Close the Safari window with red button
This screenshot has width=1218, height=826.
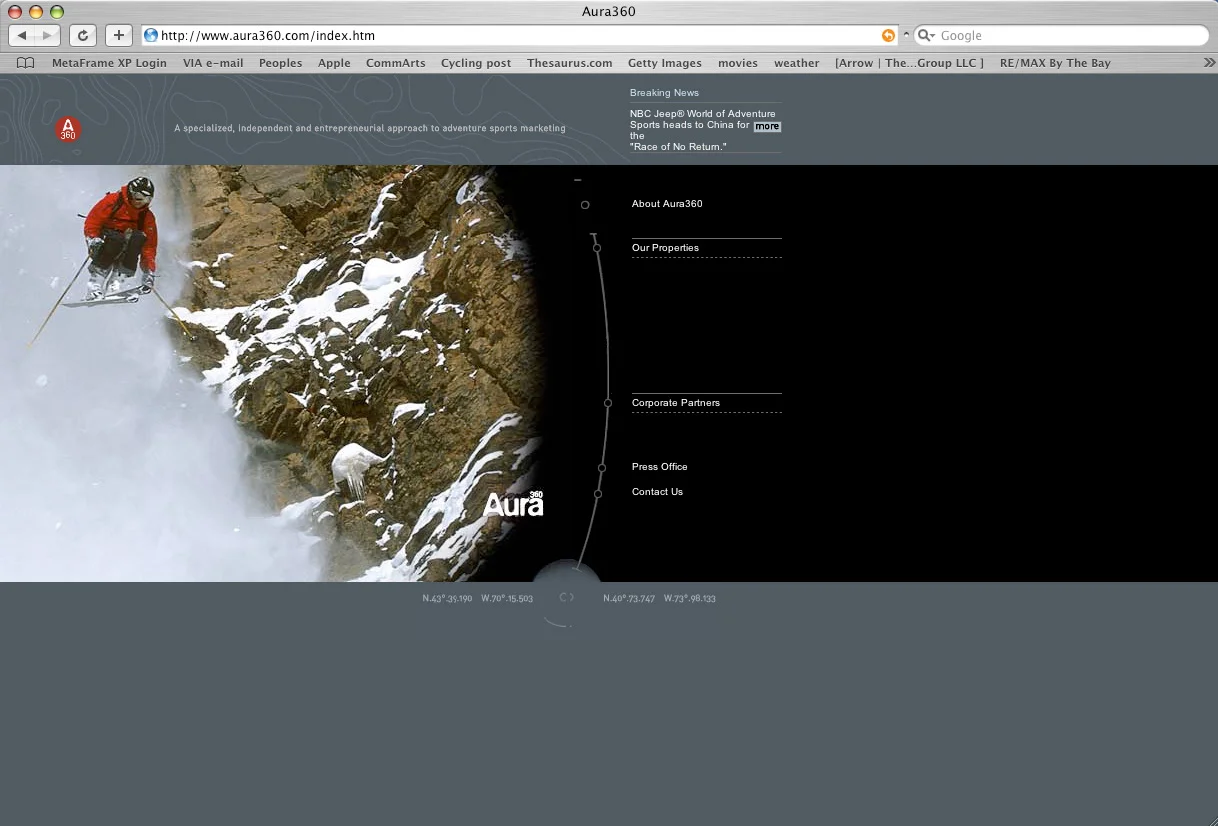click(15, 12)
